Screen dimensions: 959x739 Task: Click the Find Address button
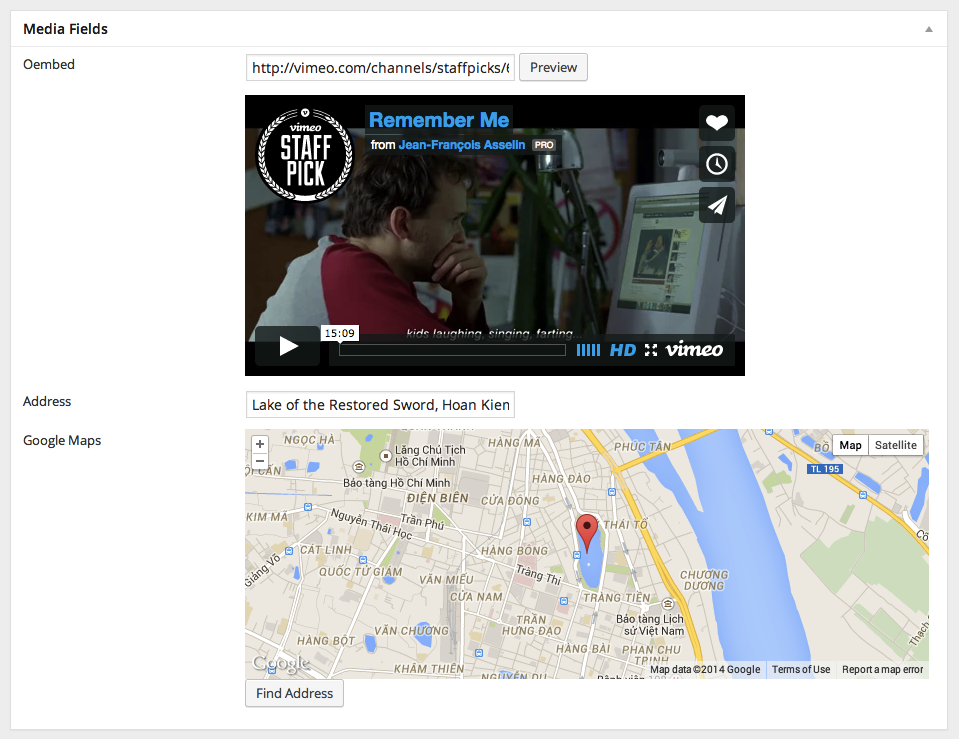pos(294,693)
